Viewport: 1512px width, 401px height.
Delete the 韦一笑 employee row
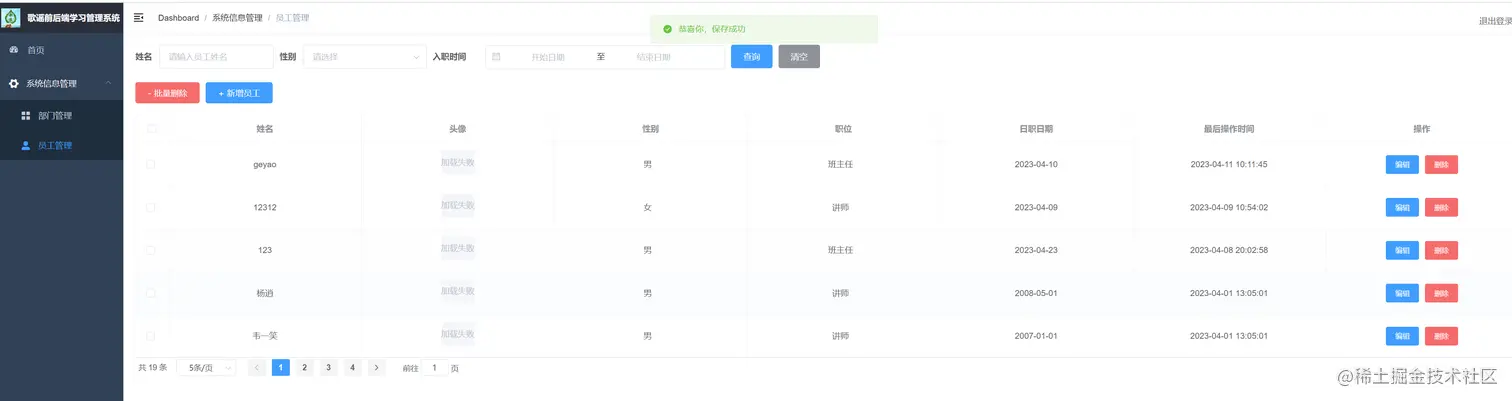click(x=1441, y=336)
